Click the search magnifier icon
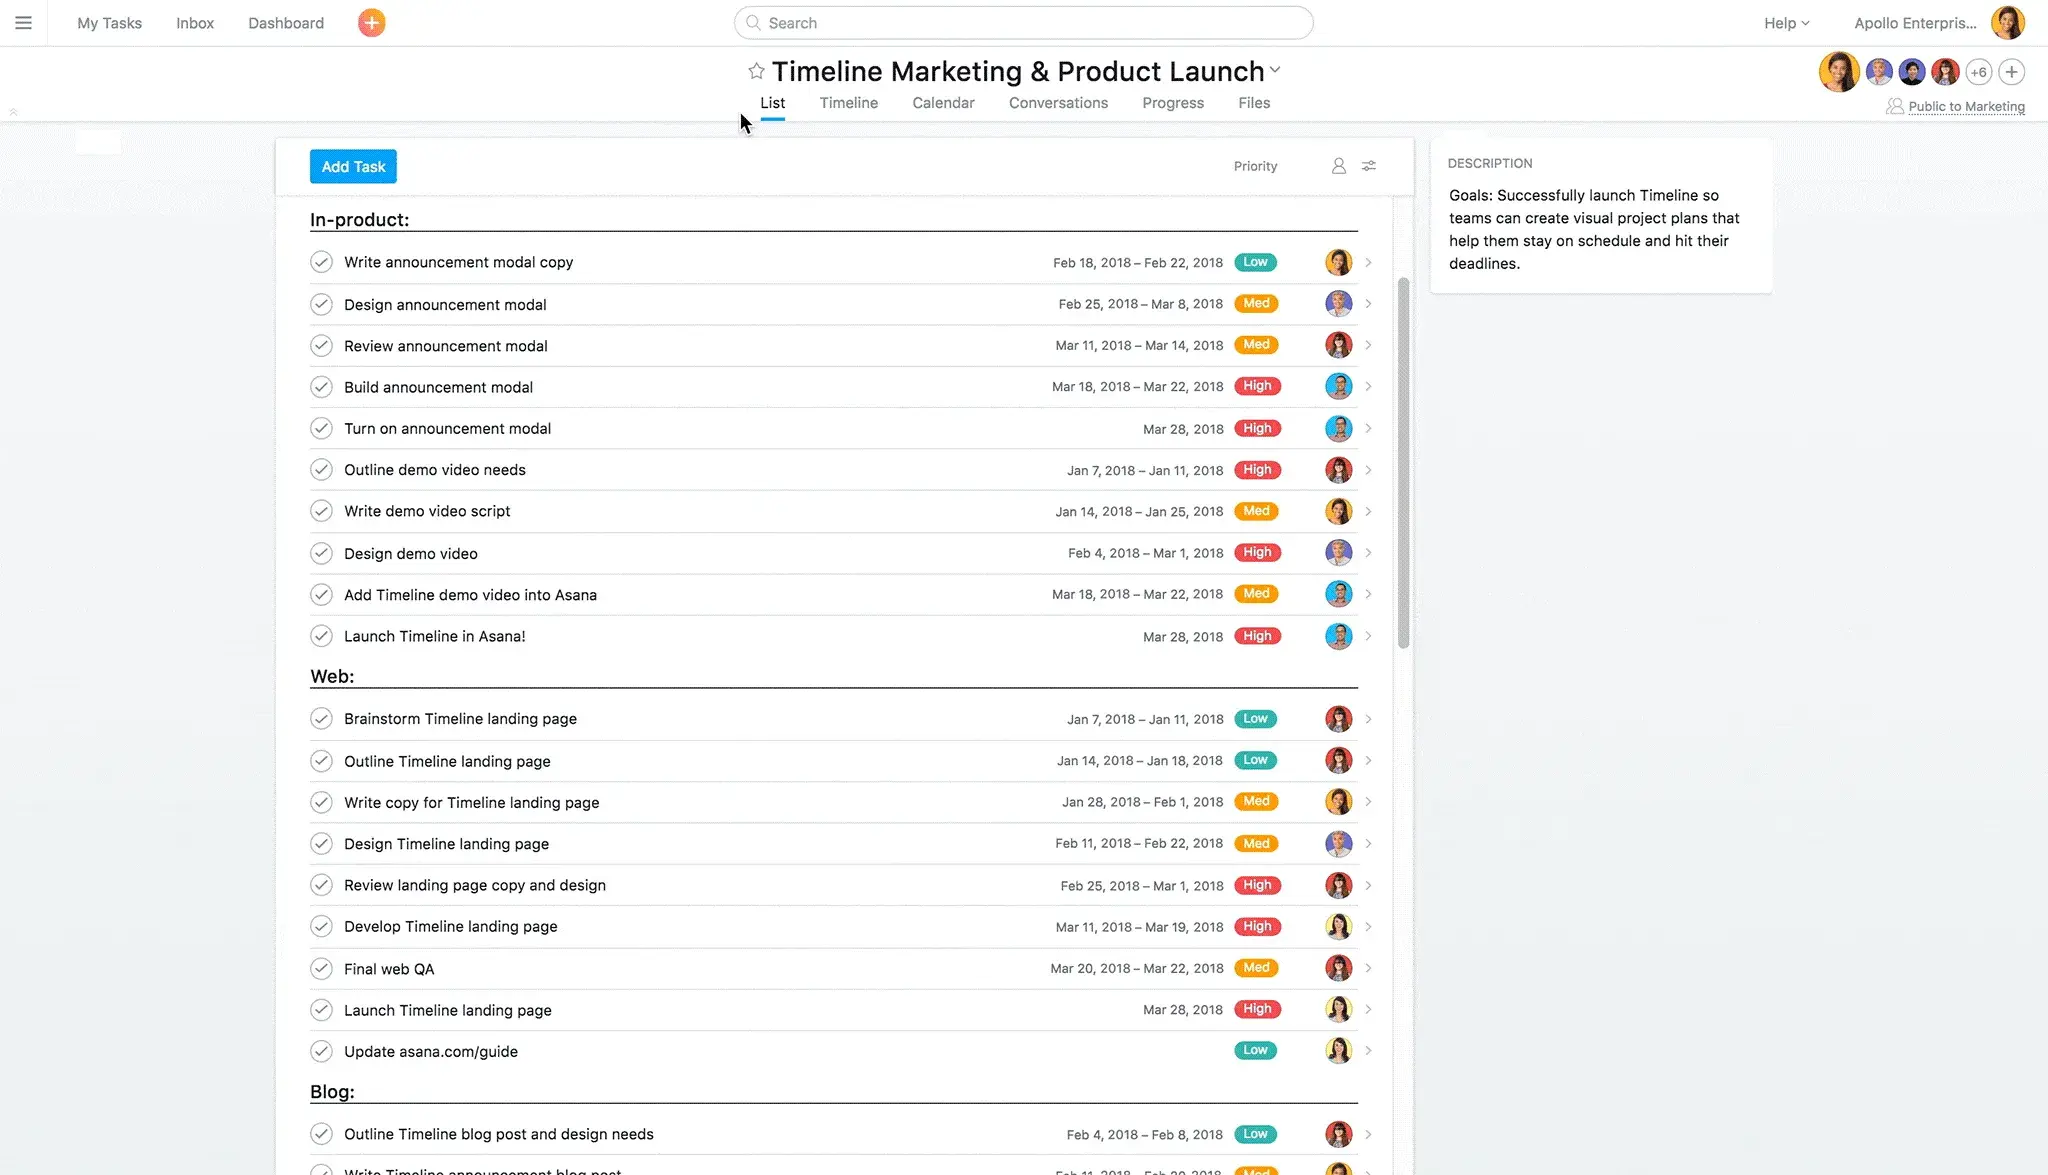 point(753,23)
